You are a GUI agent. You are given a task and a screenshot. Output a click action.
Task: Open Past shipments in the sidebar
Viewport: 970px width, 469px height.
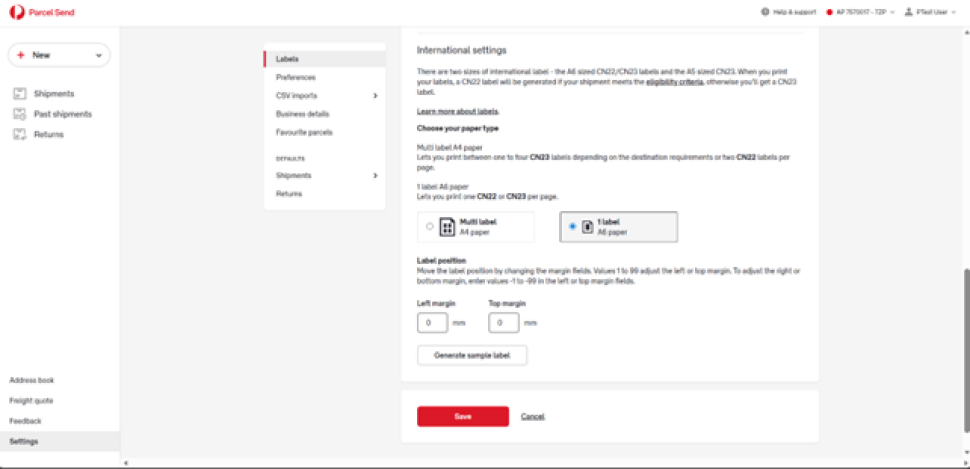pos(62,114)
